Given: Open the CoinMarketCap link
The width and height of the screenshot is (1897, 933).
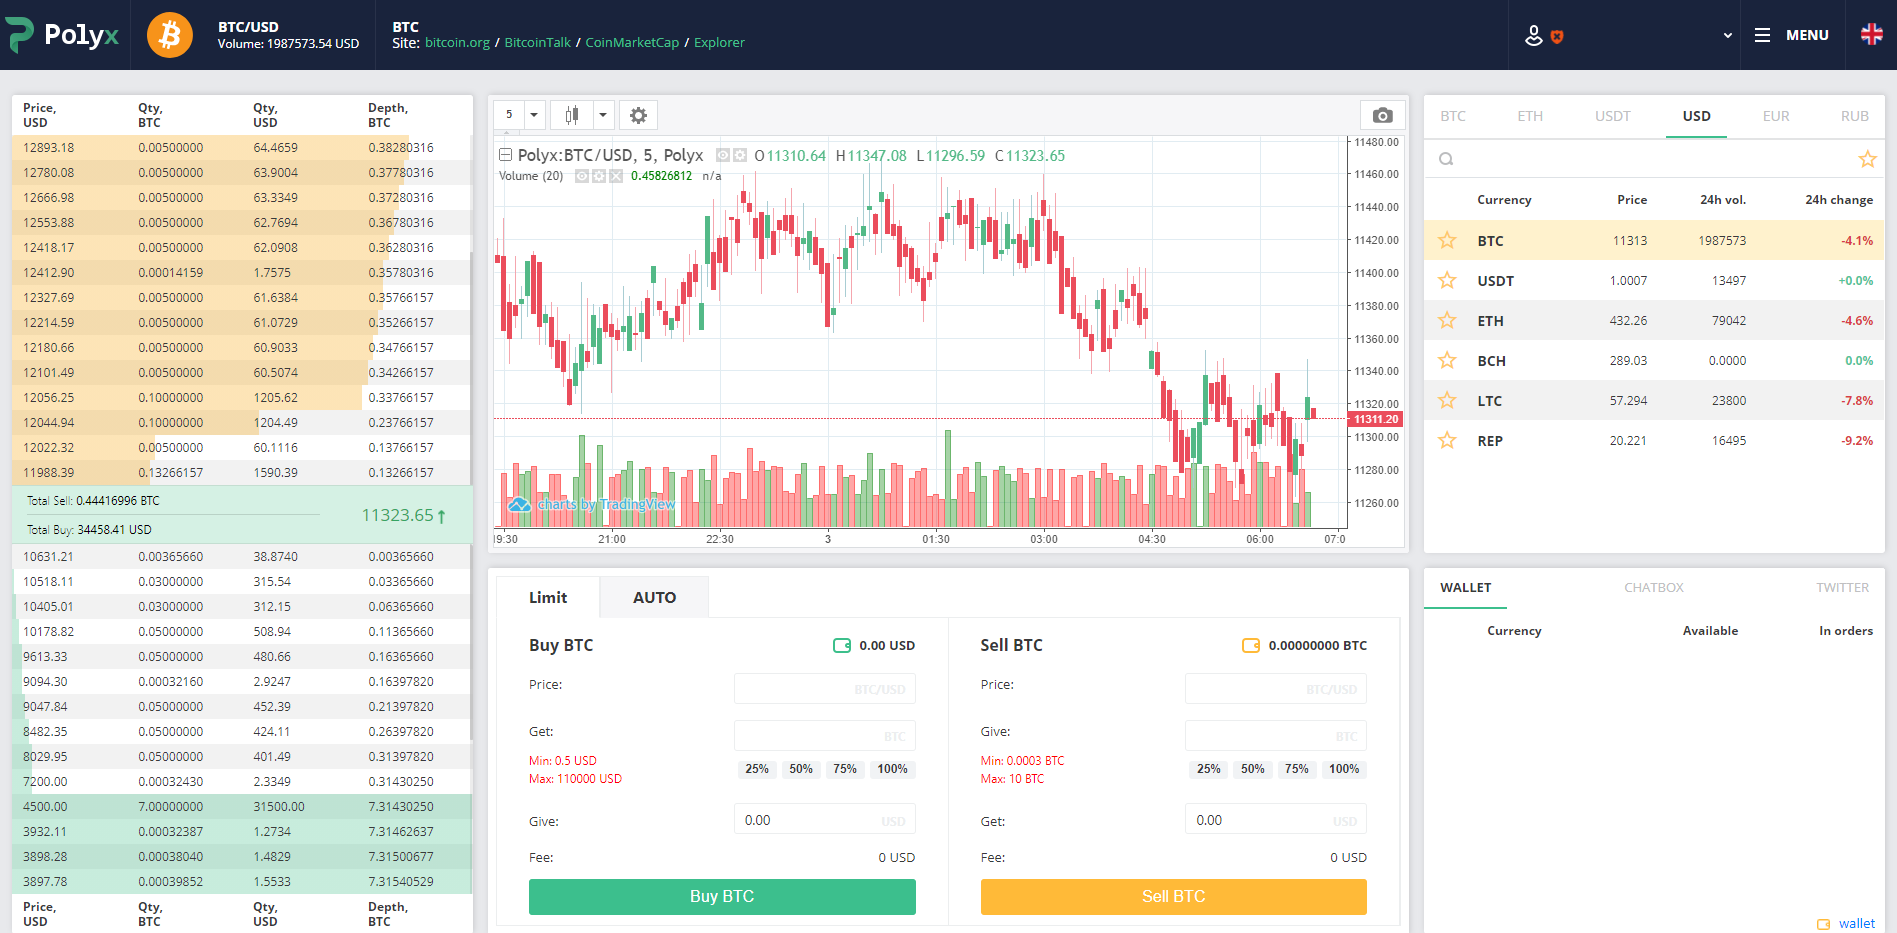Looking at the screenshot, I should (x=632, y=43).
